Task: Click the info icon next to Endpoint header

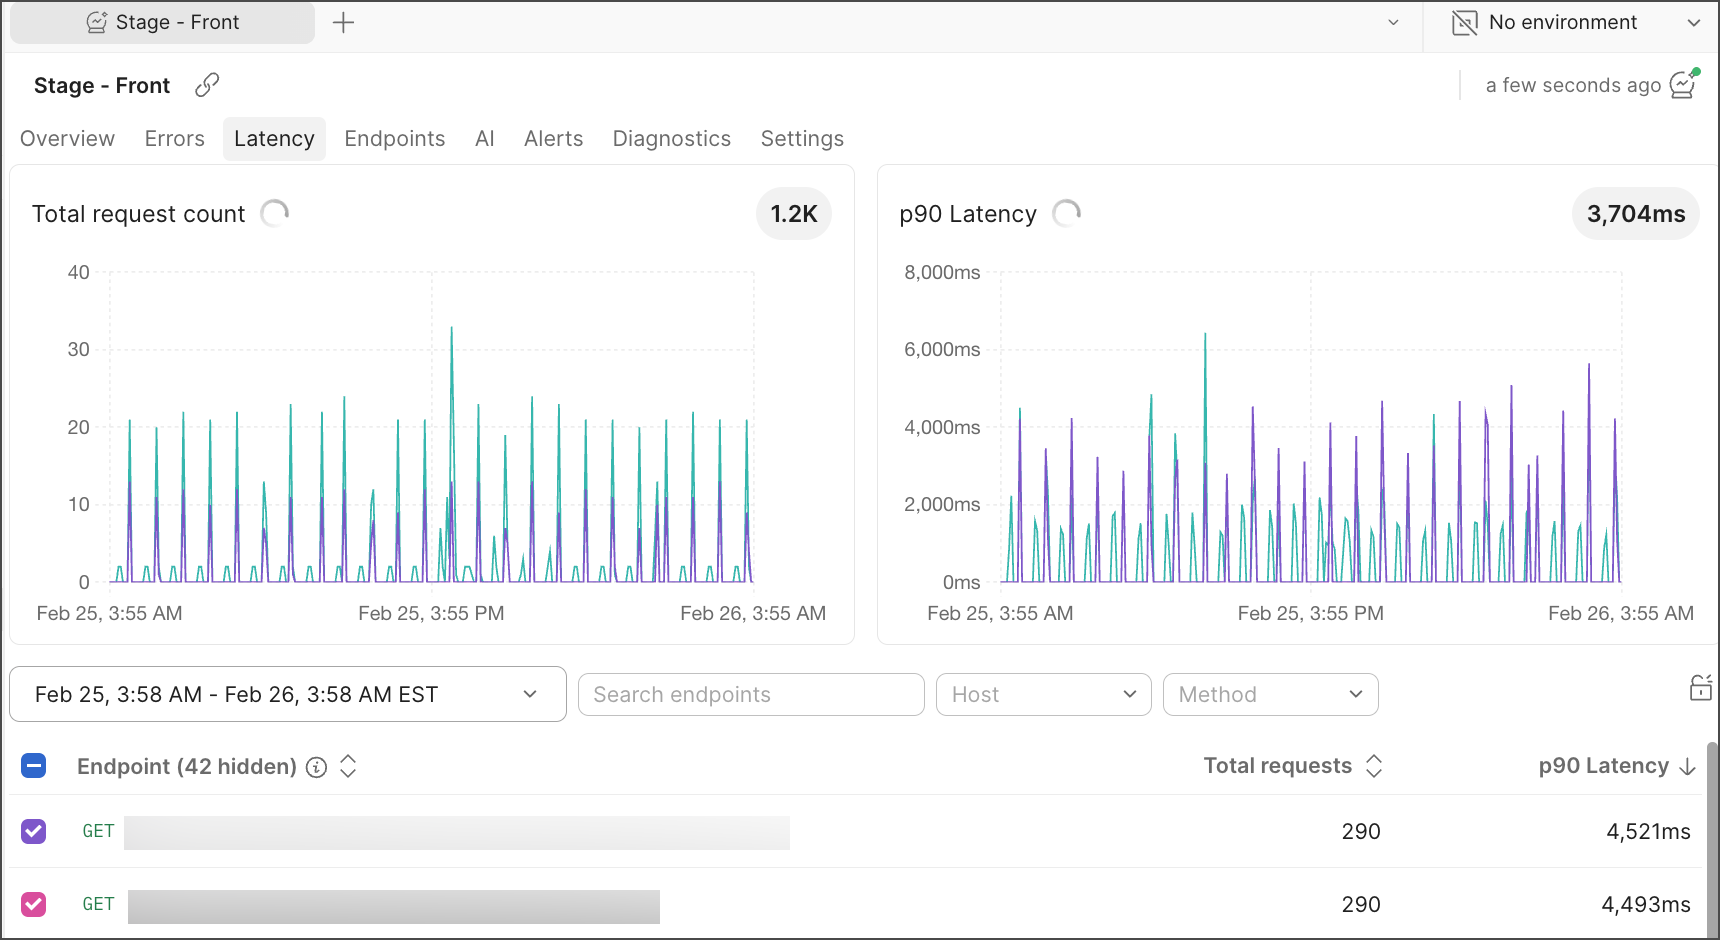Action: 317,767
